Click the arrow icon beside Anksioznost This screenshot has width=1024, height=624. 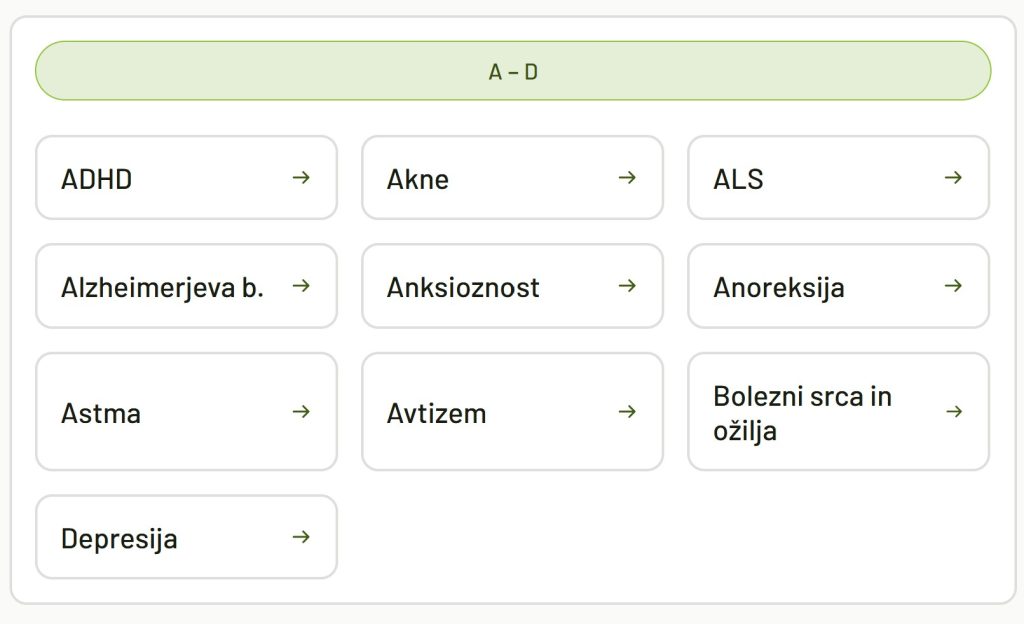point(627,286)
